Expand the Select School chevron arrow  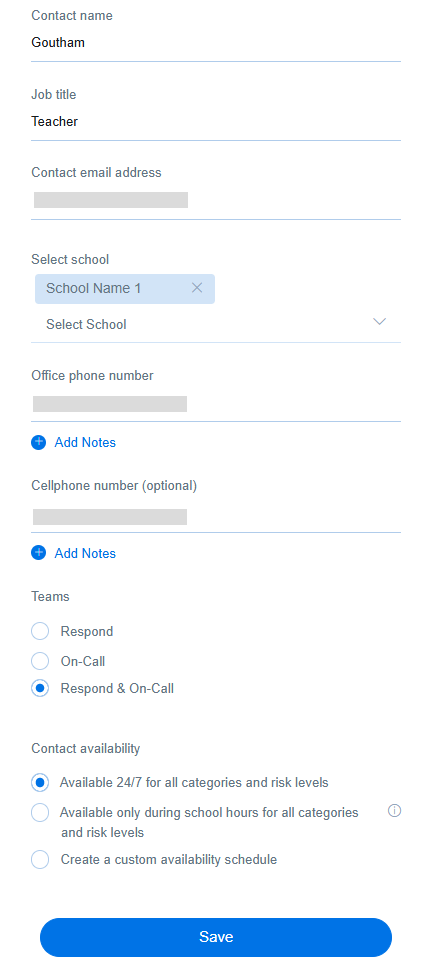(x=379, y=321)
